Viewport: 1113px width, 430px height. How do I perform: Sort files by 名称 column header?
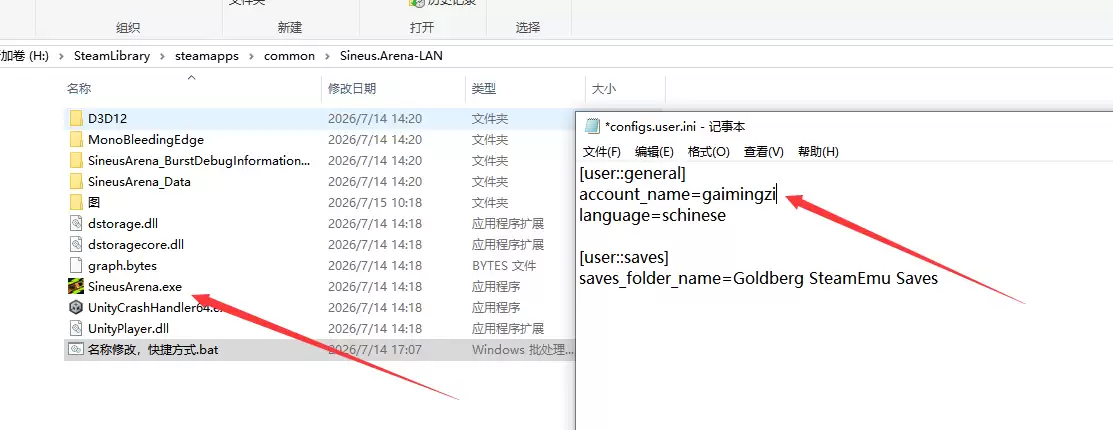[79, 89]
